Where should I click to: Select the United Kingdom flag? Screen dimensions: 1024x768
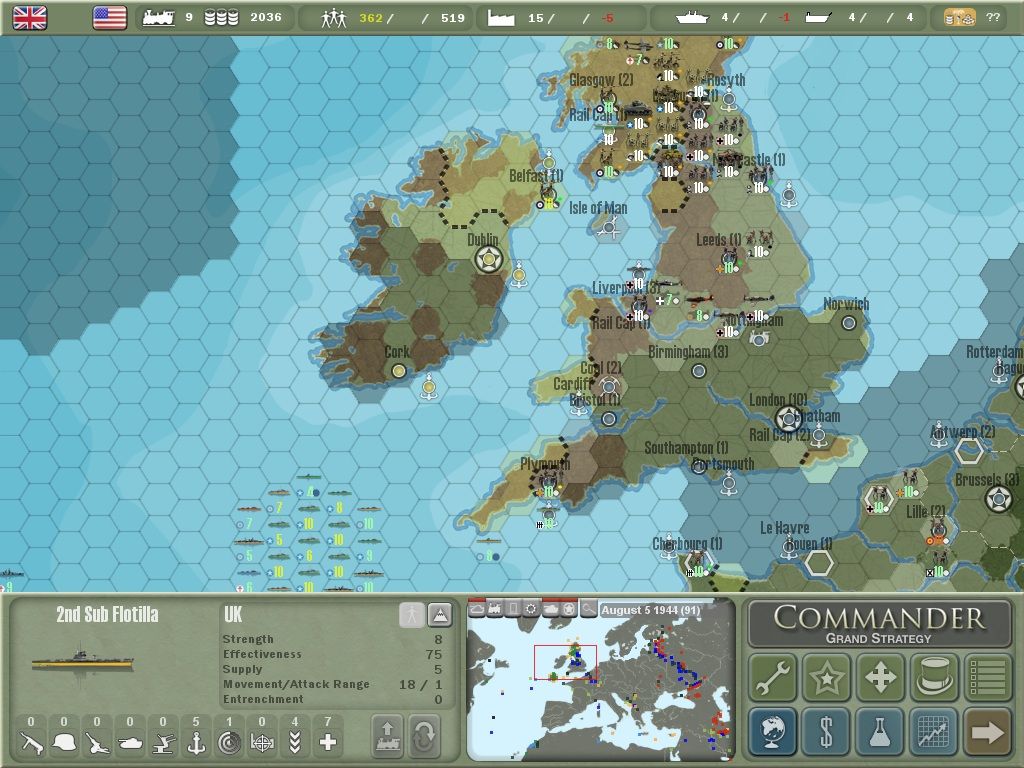point(30,18)
